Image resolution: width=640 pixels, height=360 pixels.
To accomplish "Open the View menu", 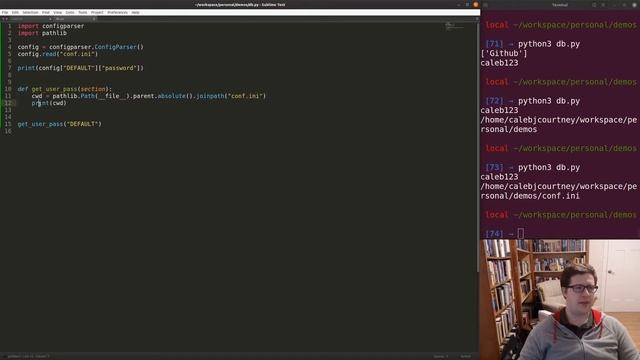I will 58,12.
